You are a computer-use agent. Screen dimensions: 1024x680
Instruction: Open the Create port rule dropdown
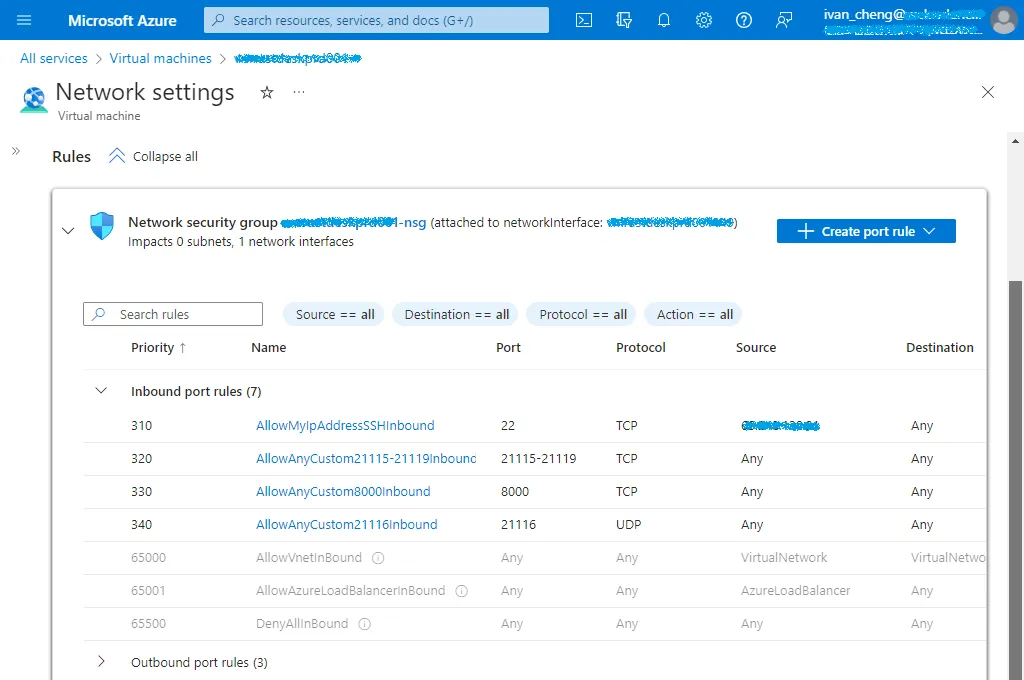point(866,231)
